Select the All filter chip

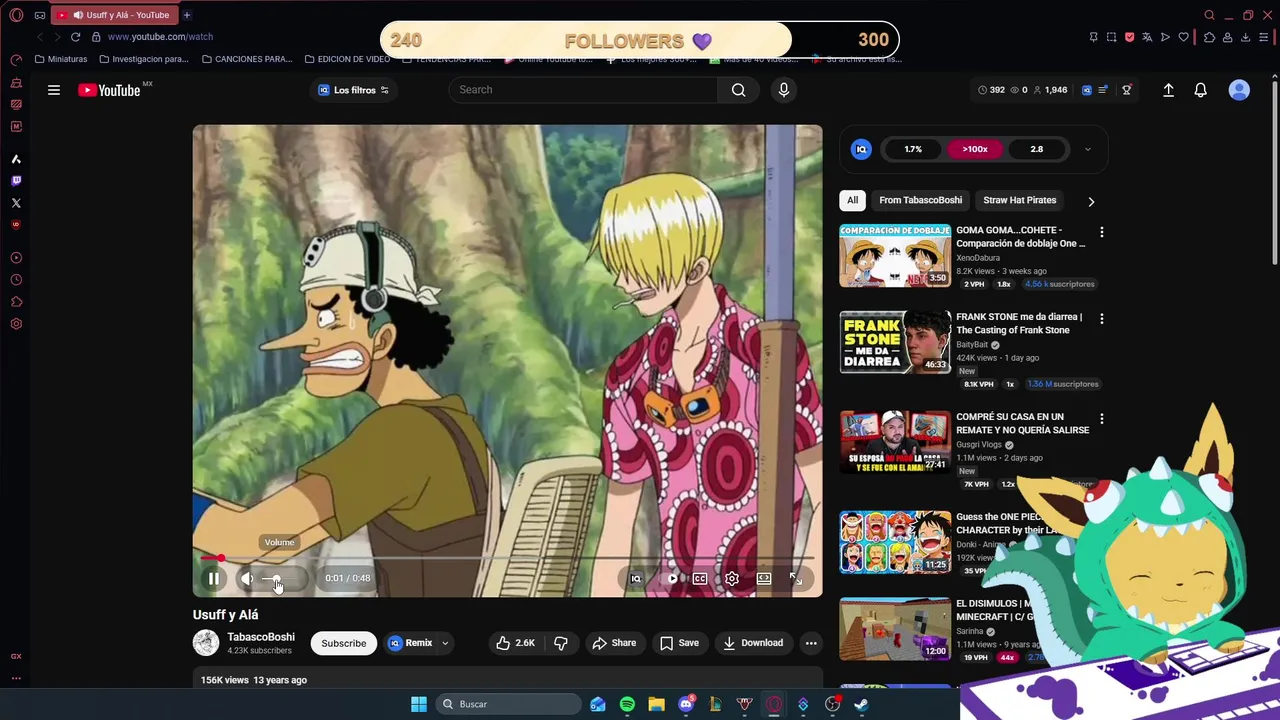pyautogui.click(x=852, y=200)
